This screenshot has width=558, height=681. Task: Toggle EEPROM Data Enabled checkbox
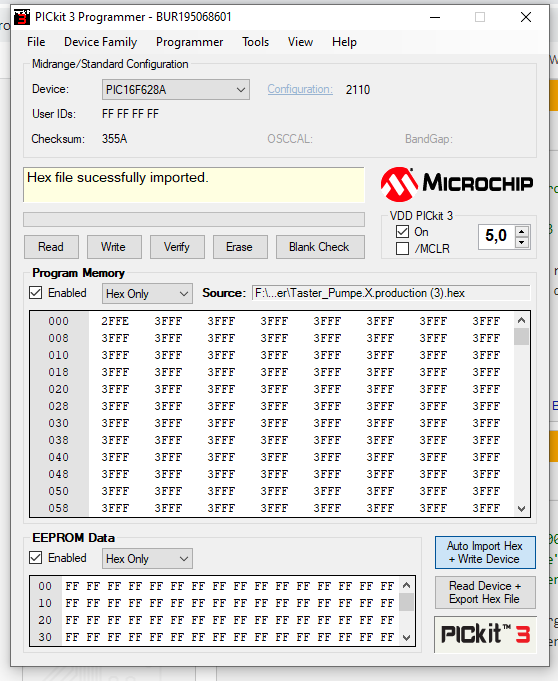click(36, 557)
